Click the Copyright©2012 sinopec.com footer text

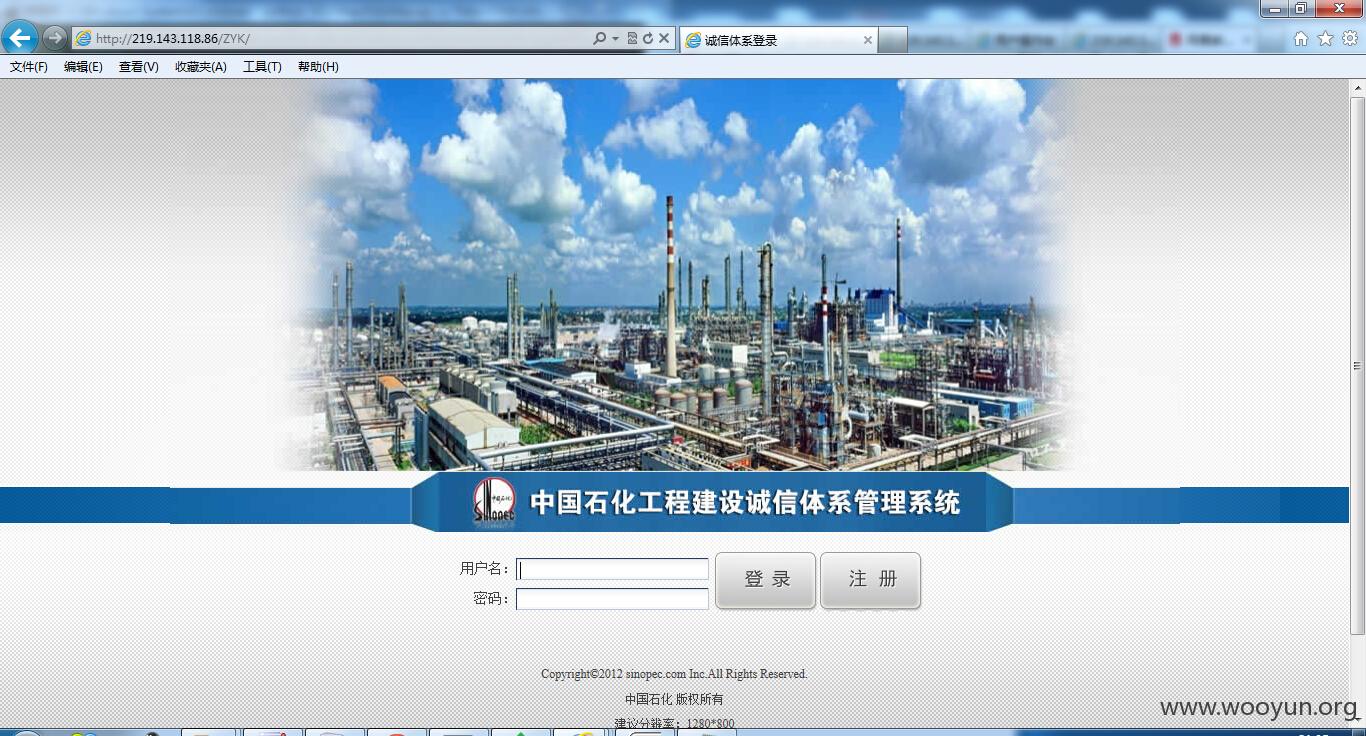click(674, 674)
